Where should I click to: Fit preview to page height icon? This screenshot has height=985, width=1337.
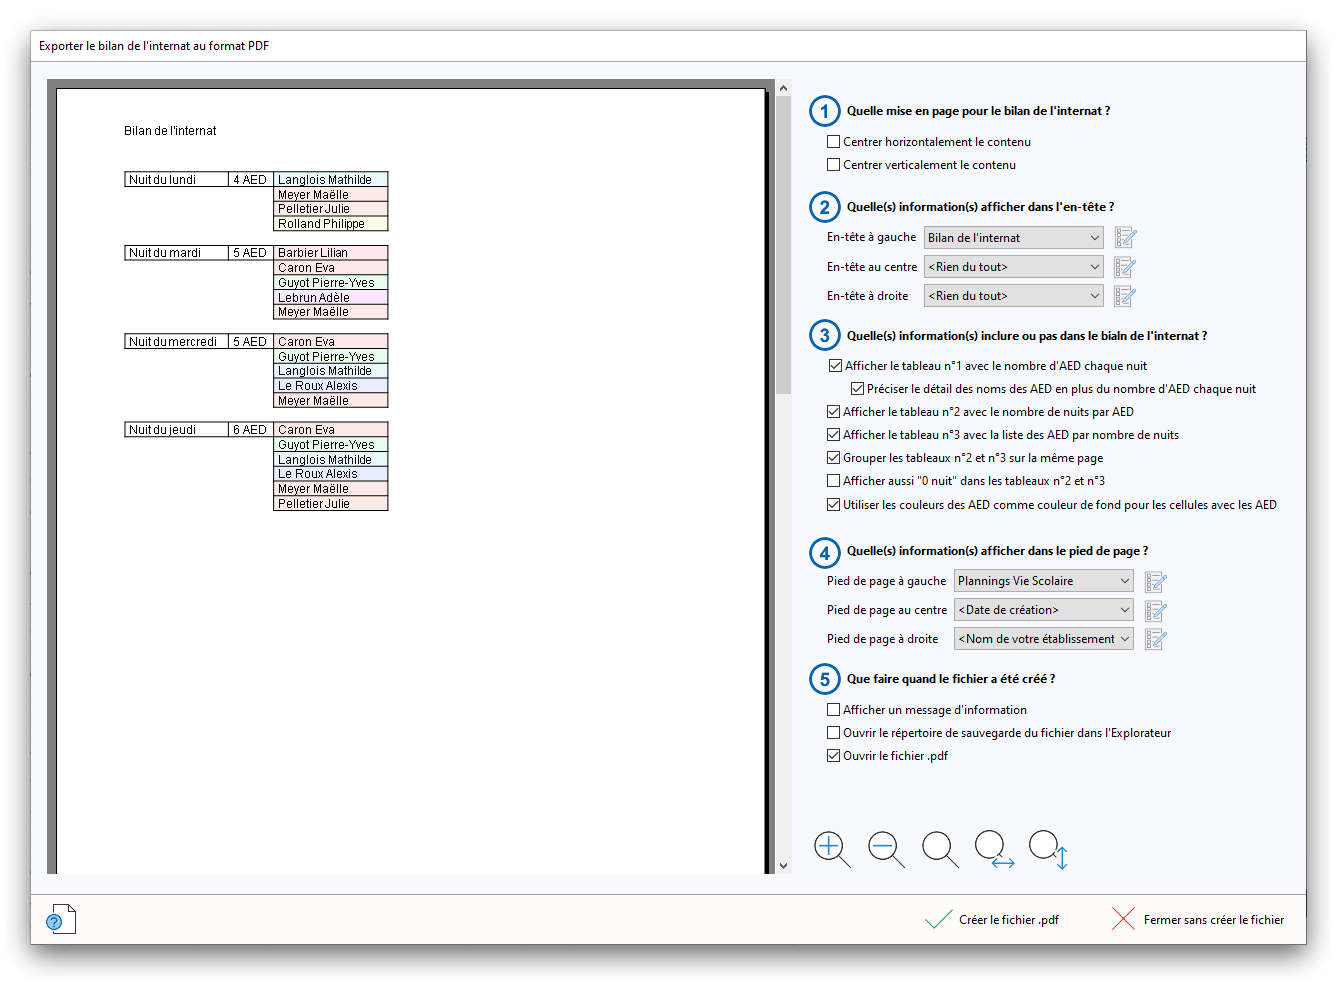coord(1048,849)
